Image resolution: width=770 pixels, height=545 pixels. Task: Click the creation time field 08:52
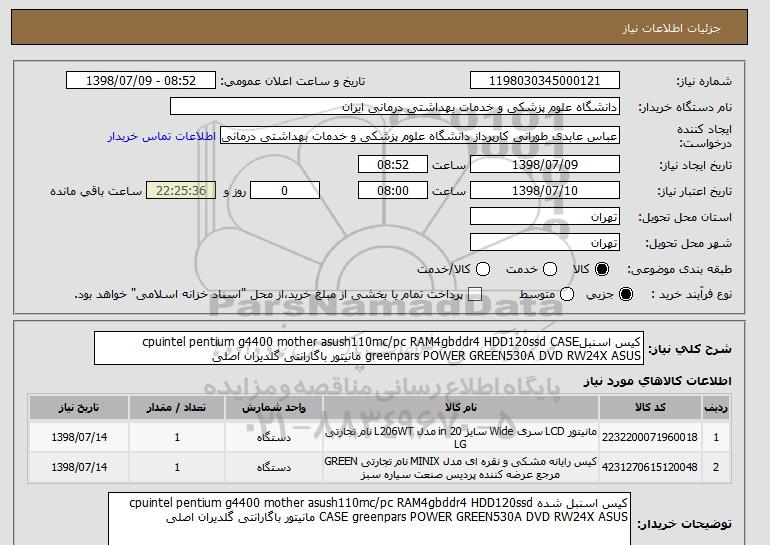click(x=393, y=164)
